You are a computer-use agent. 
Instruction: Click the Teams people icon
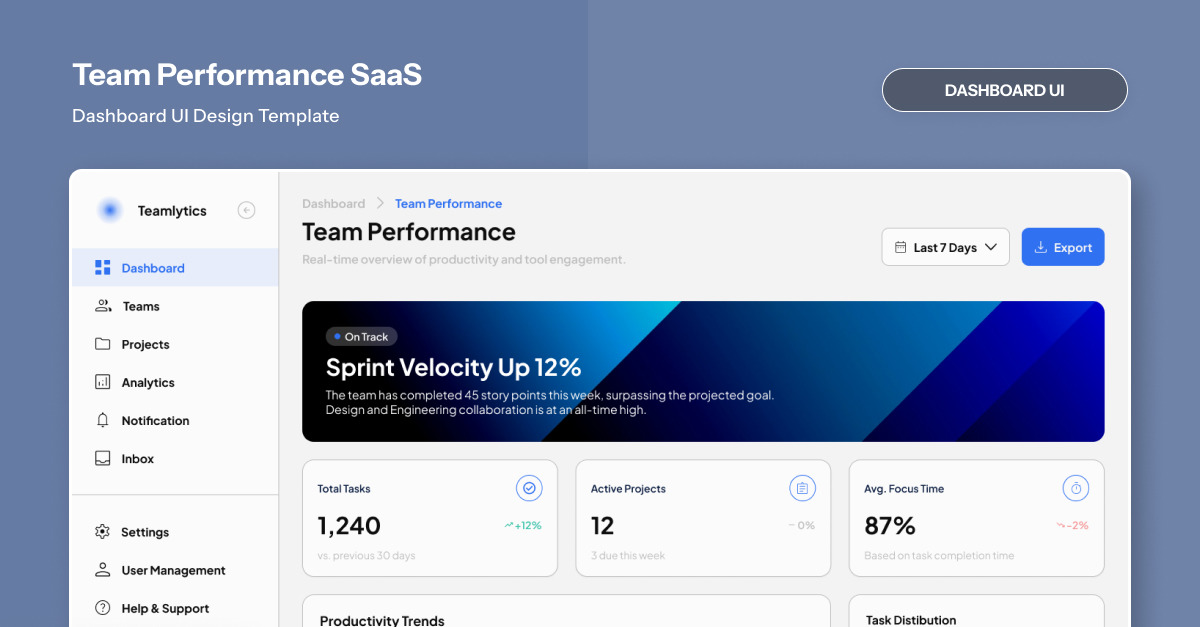103,306
